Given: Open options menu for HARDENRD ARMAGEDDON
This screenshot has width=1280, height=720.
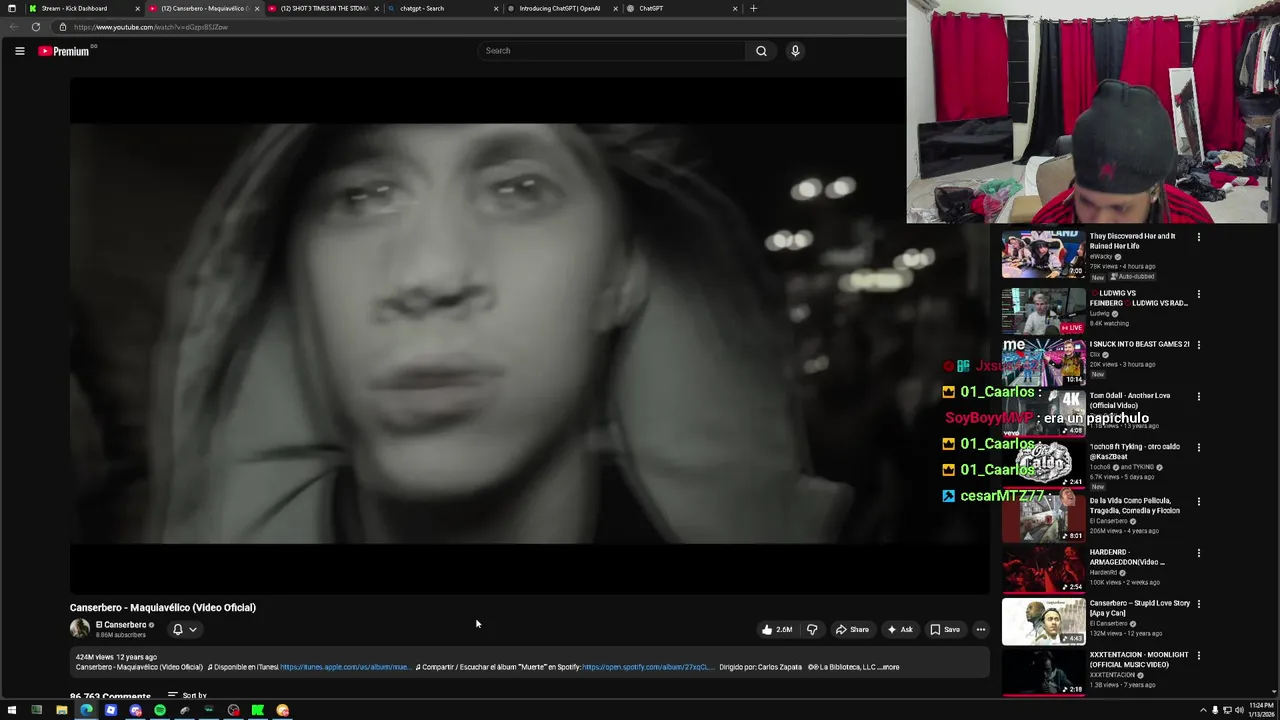Looking at the screenshot, I should 1199,553.
